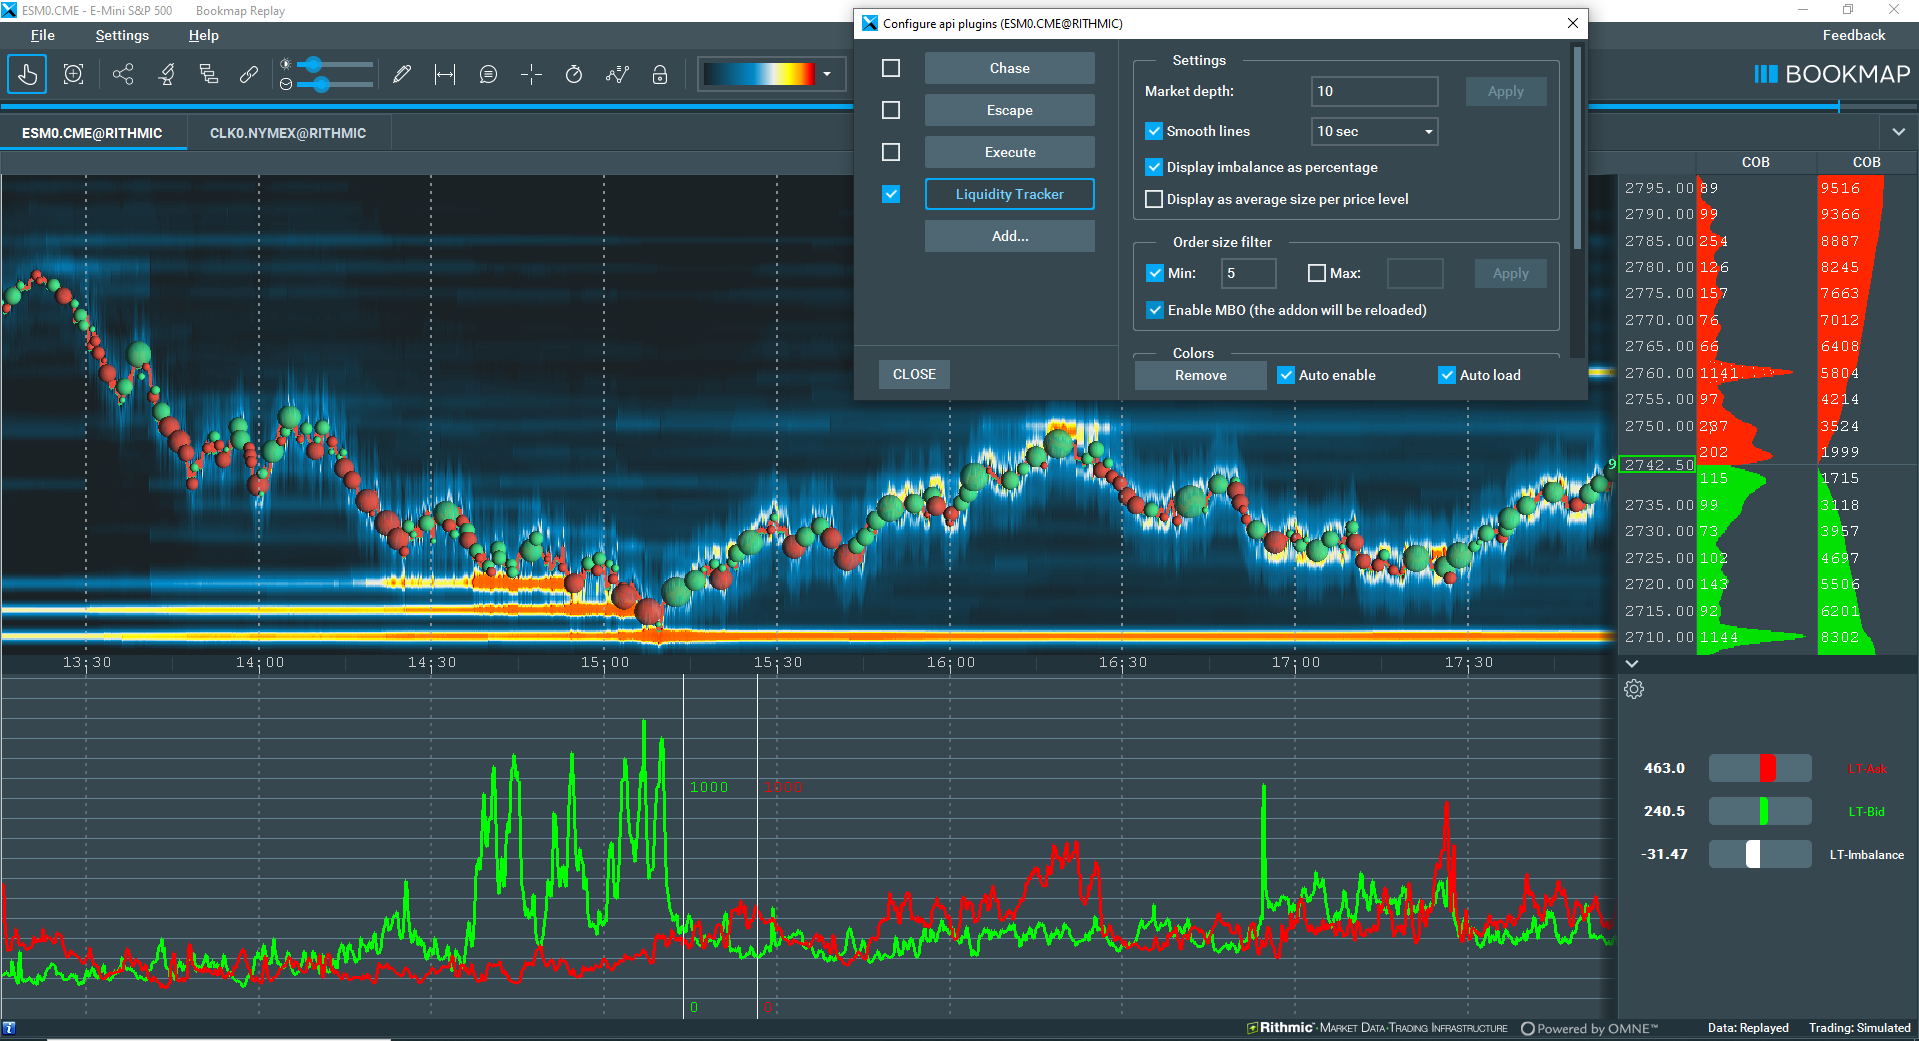Select the hand pointer tool
1919x1041 pixels.
pos(27,74)
